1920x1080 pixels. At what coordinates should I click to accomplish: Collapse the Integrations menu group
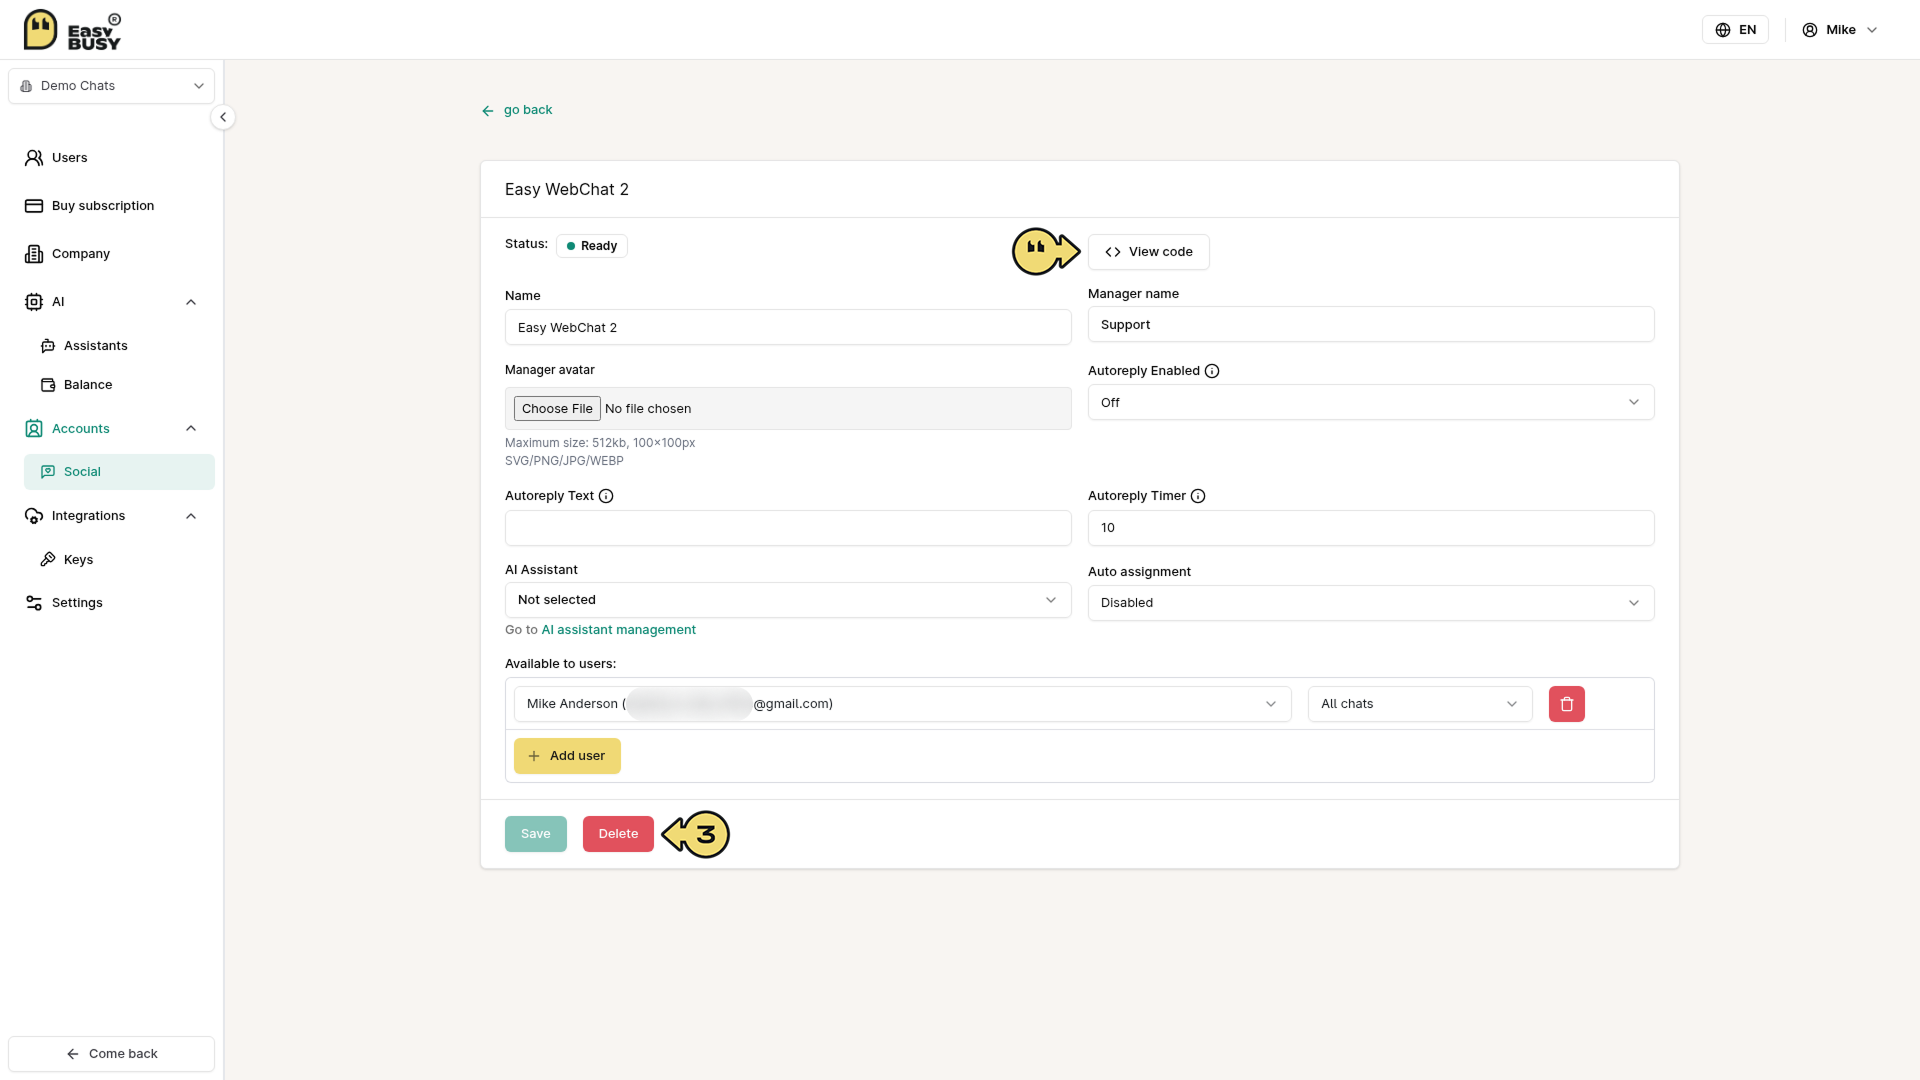point(191,516)
